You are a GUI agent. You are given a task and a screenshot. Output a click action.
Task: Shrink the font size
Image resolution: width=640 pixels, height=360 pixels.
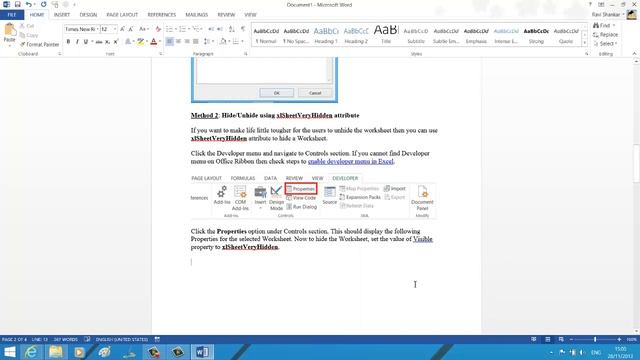pos(131,29)
